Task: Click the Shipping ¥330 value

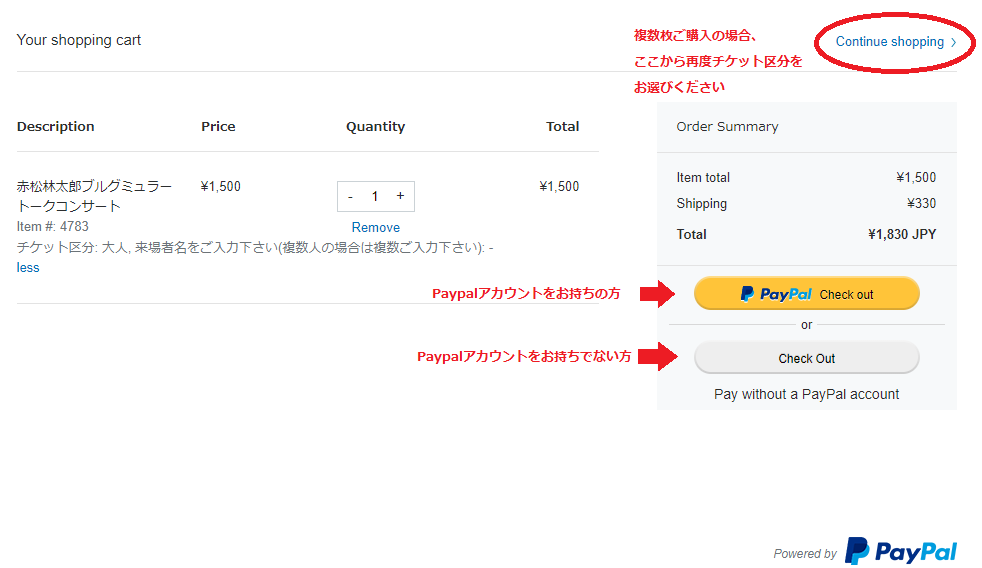Action: 921,204
